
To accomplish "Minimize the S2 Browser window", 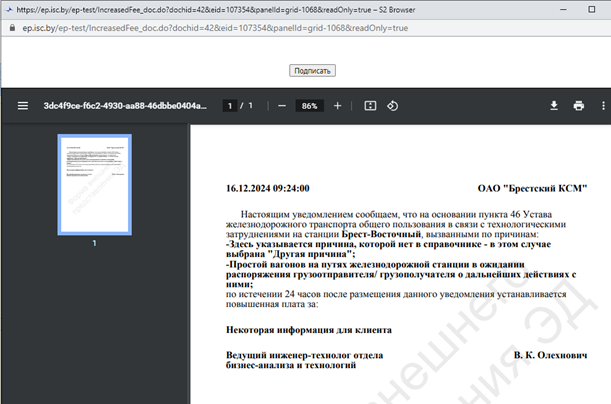I will point(563,9).
